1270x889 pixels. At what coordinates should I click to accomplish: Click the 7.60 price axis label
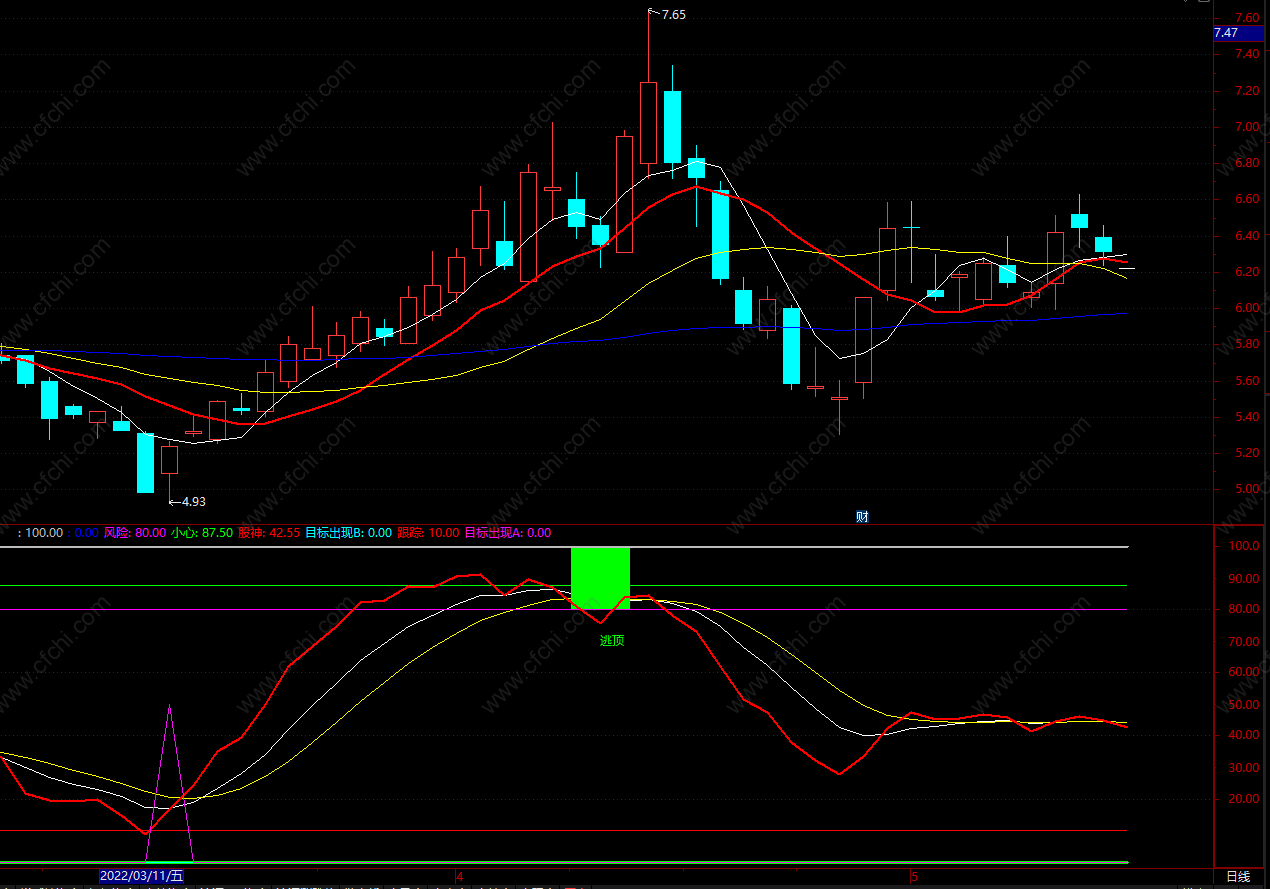(x=1247, y=17)
